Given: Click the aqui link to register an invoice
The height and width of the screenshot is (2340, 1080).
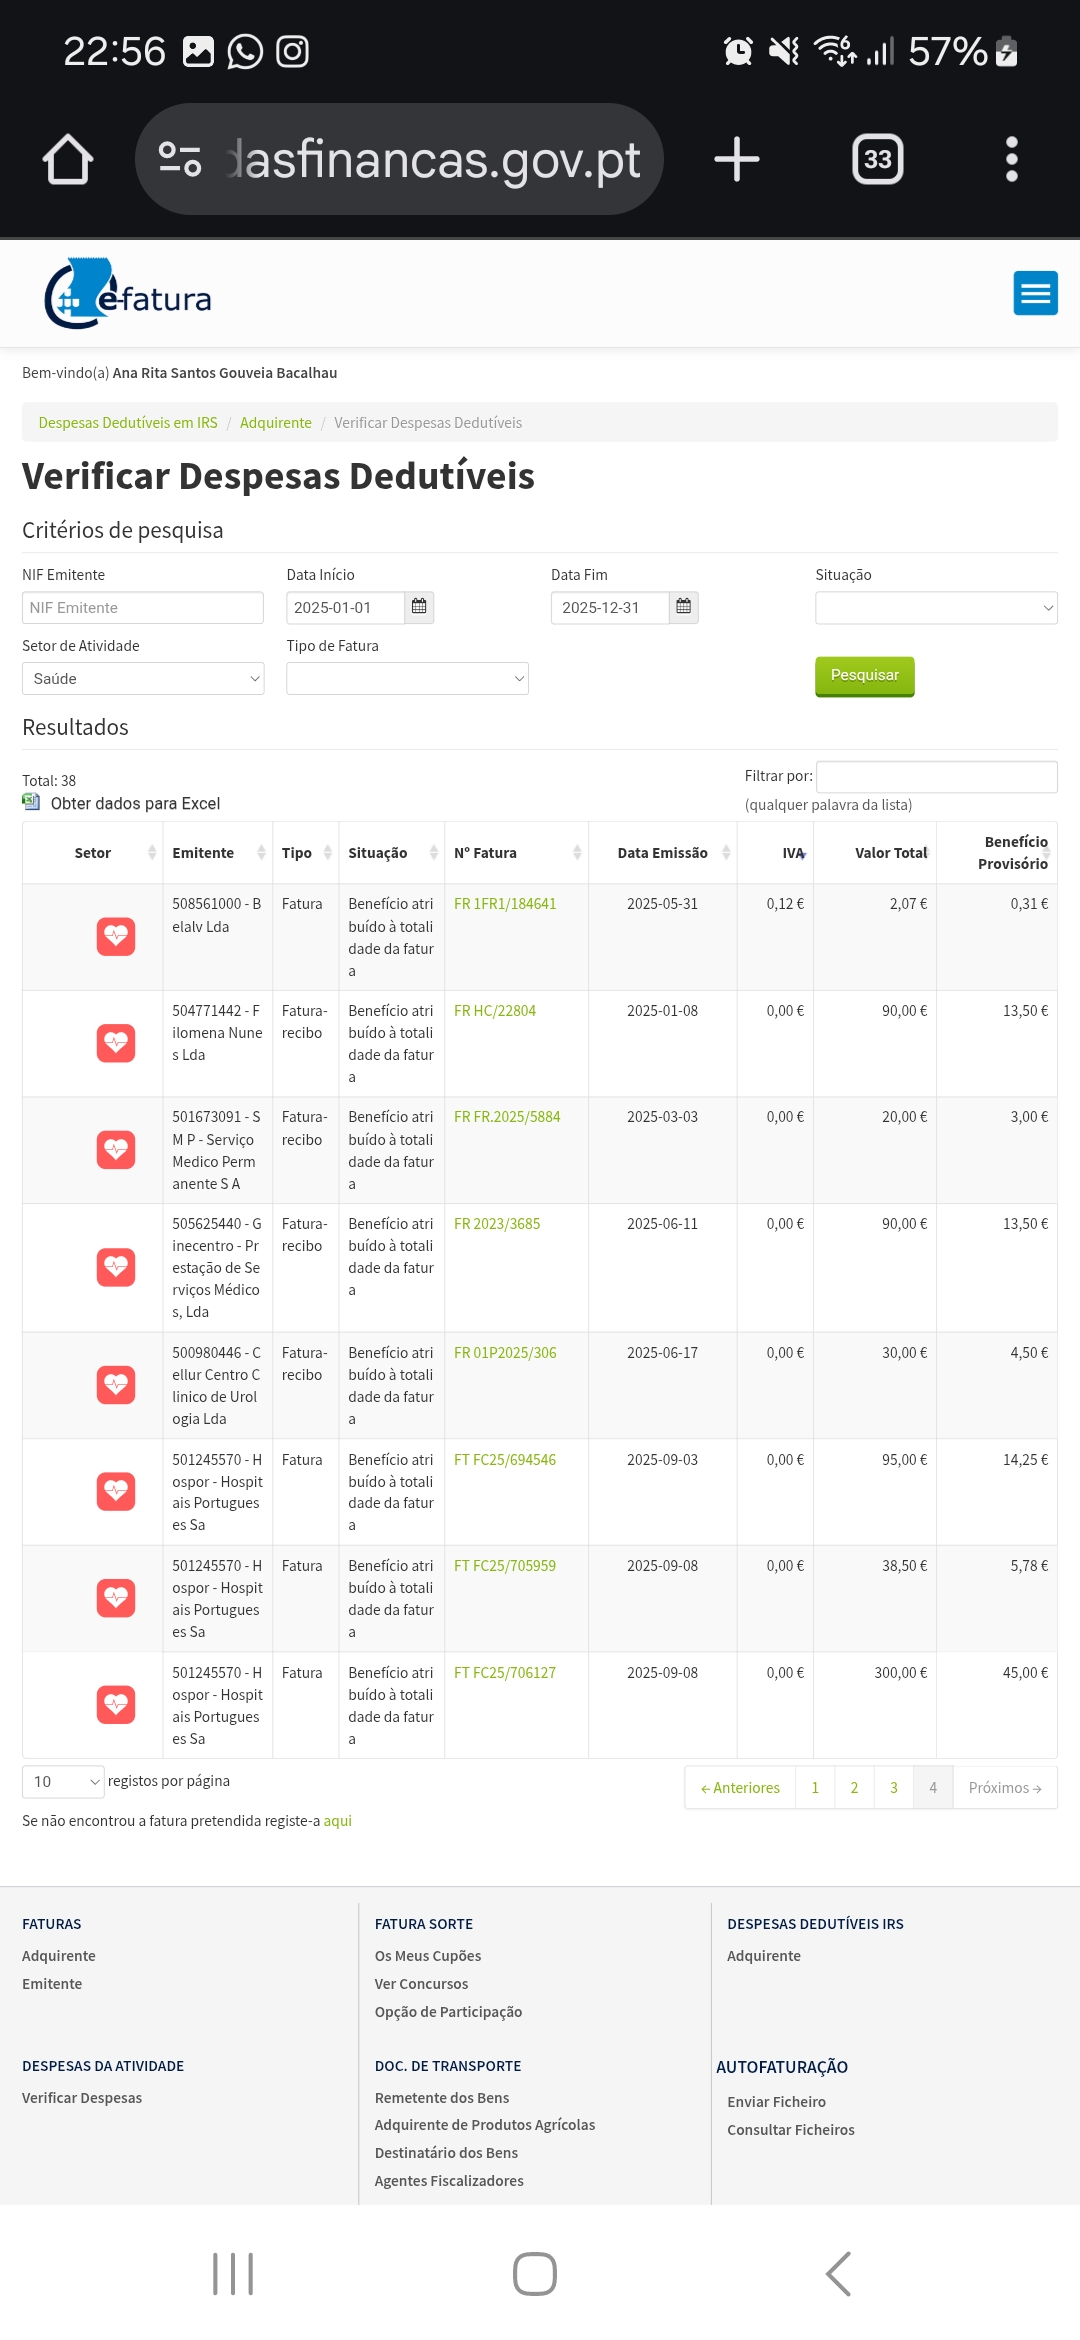Looking at the screenshot, I should coord(338,1821).
